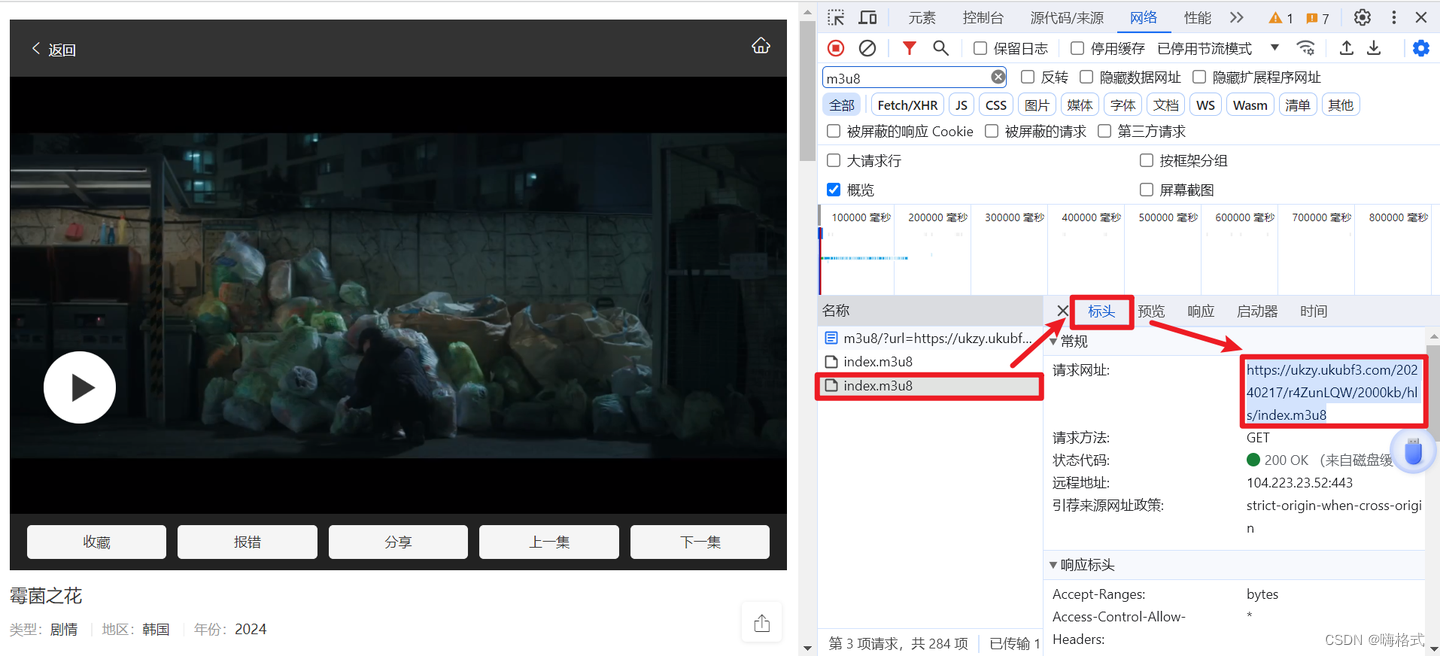Open the 启动器 tab
Viewport: 1440px width, 656px height.
1257,311
